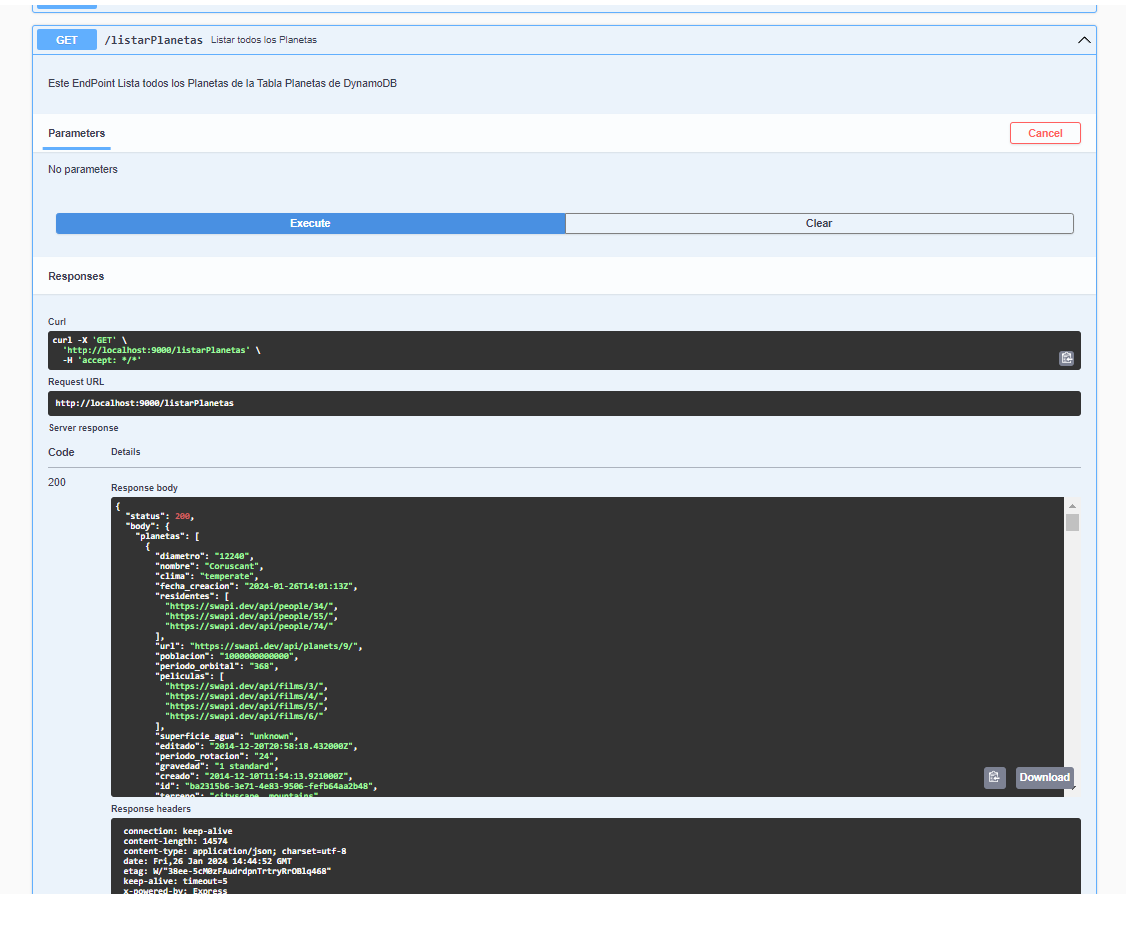Click the "diametro": "12240" line
1126x930 pixels.
point(204,556)
